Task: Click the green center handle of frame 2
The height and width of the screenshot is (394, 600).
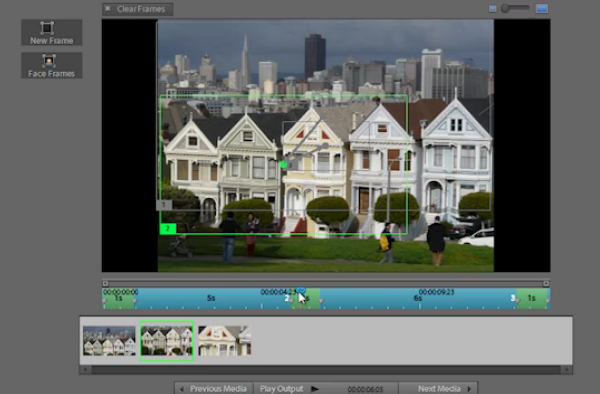Action: click(x=284, y=164)
